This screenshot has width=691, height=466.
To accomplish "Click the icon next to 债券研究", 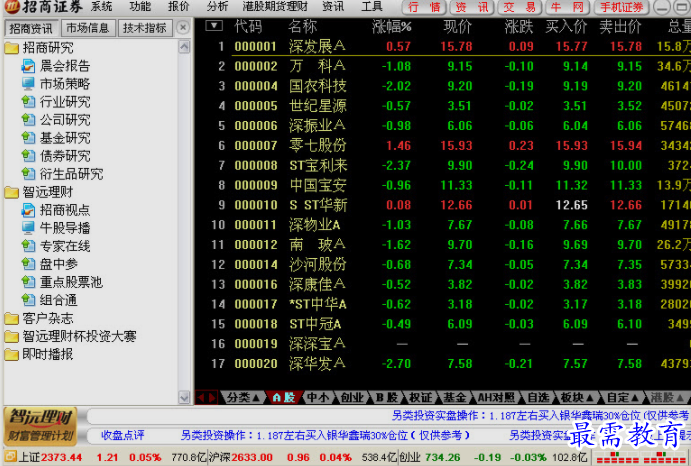I will click(x=28, y=156).
